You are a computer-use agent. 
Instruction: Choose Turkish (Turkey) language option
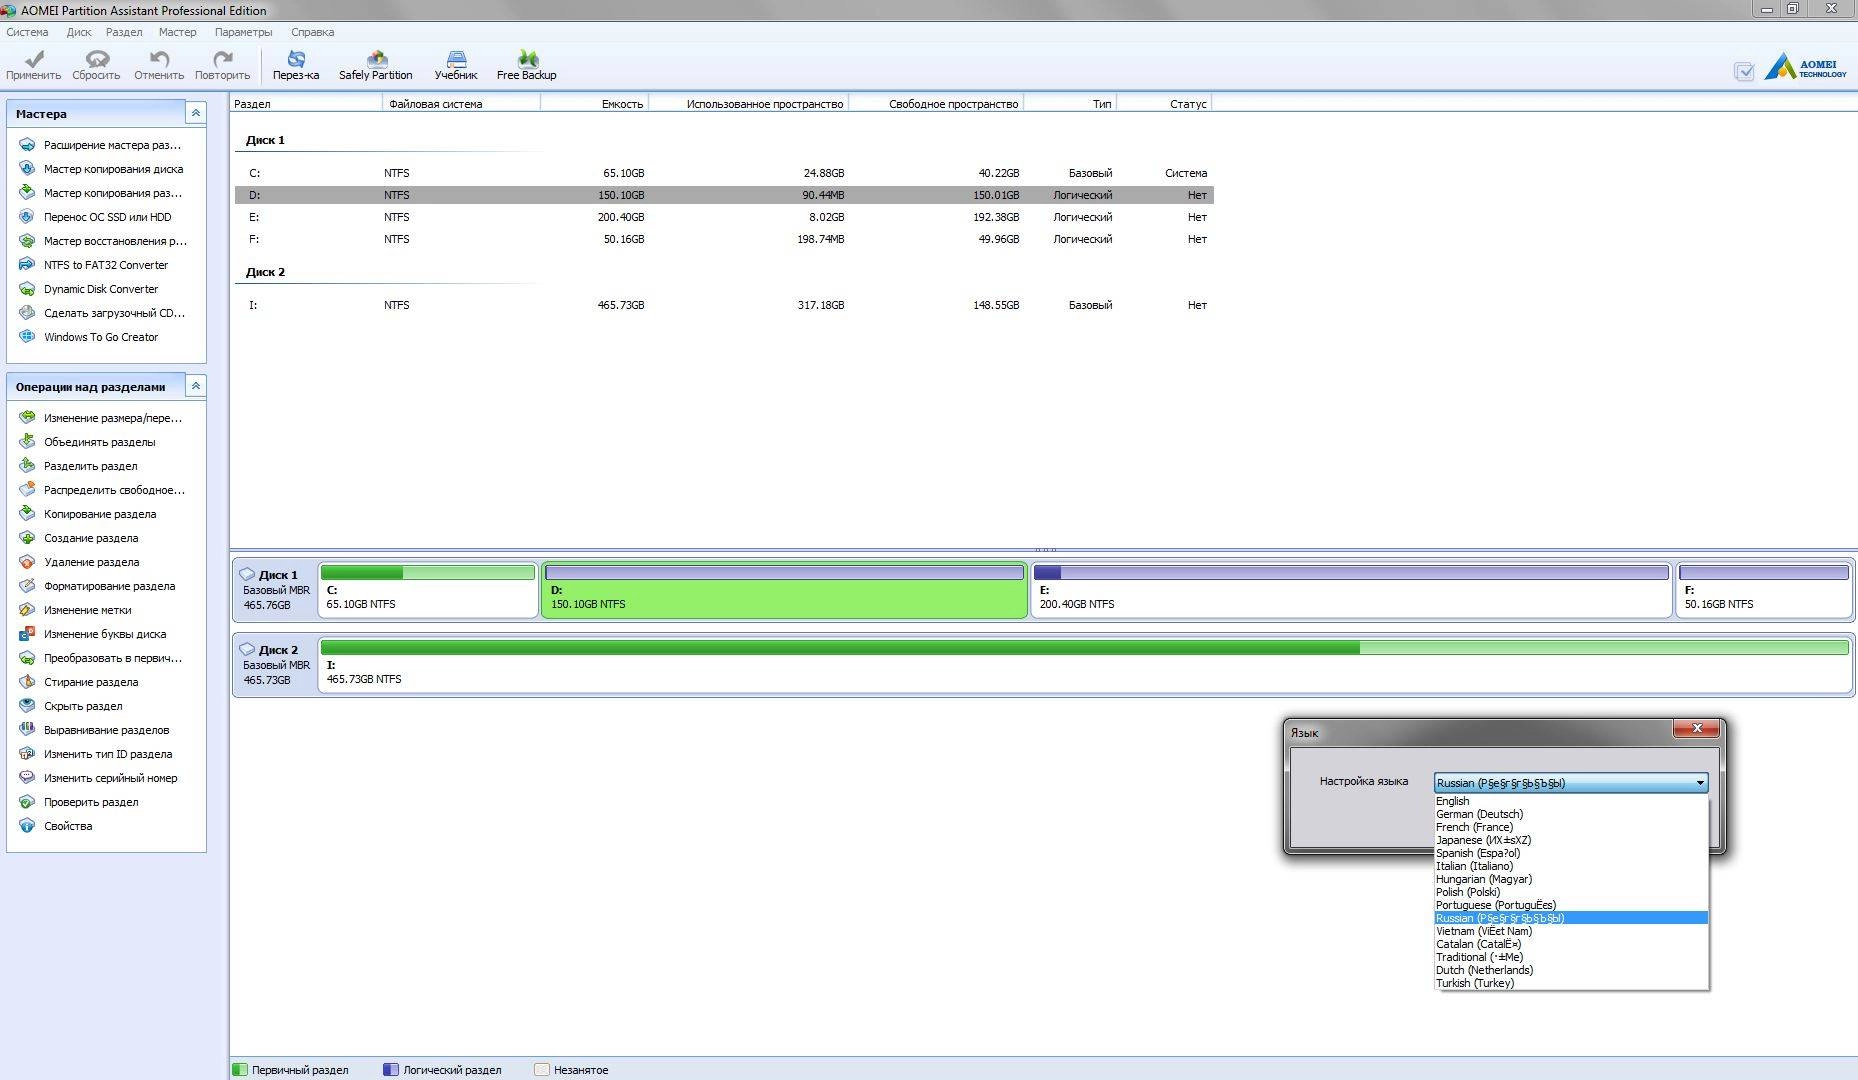[1571, 983]
